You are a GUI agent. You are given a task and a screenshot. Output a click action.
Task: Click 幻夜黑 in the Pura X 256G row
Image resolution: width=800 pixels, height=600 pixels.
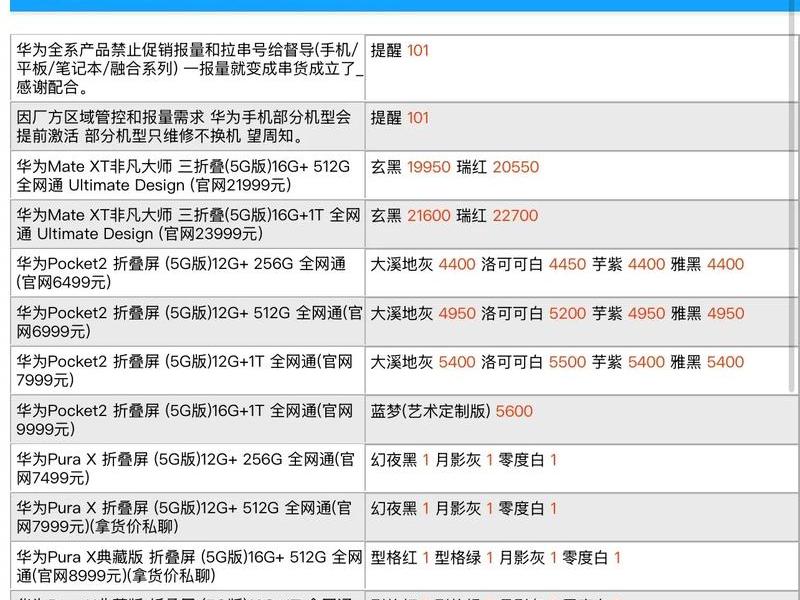tap(394, 460)
